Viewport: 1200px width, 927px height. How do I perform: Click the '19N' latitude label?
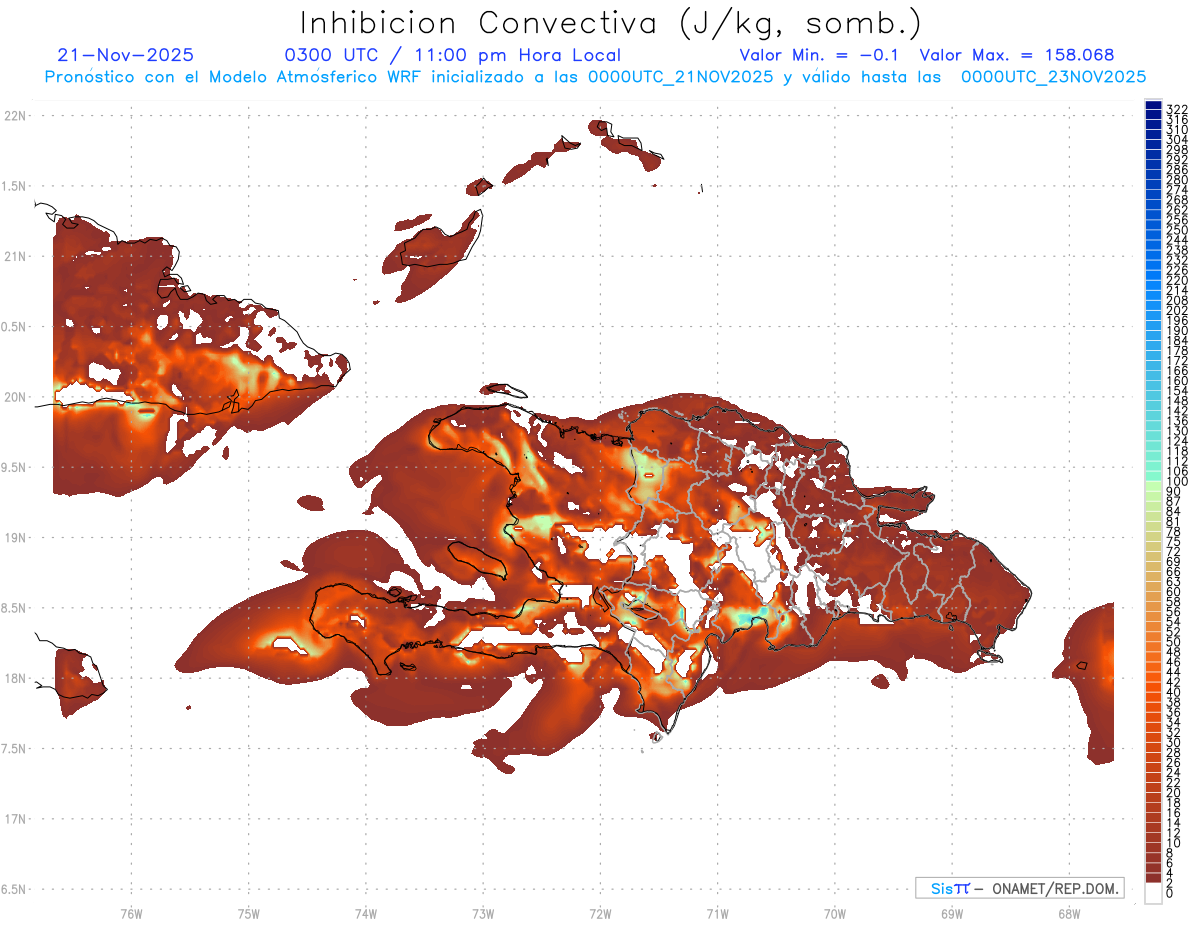tap(14, 538)
